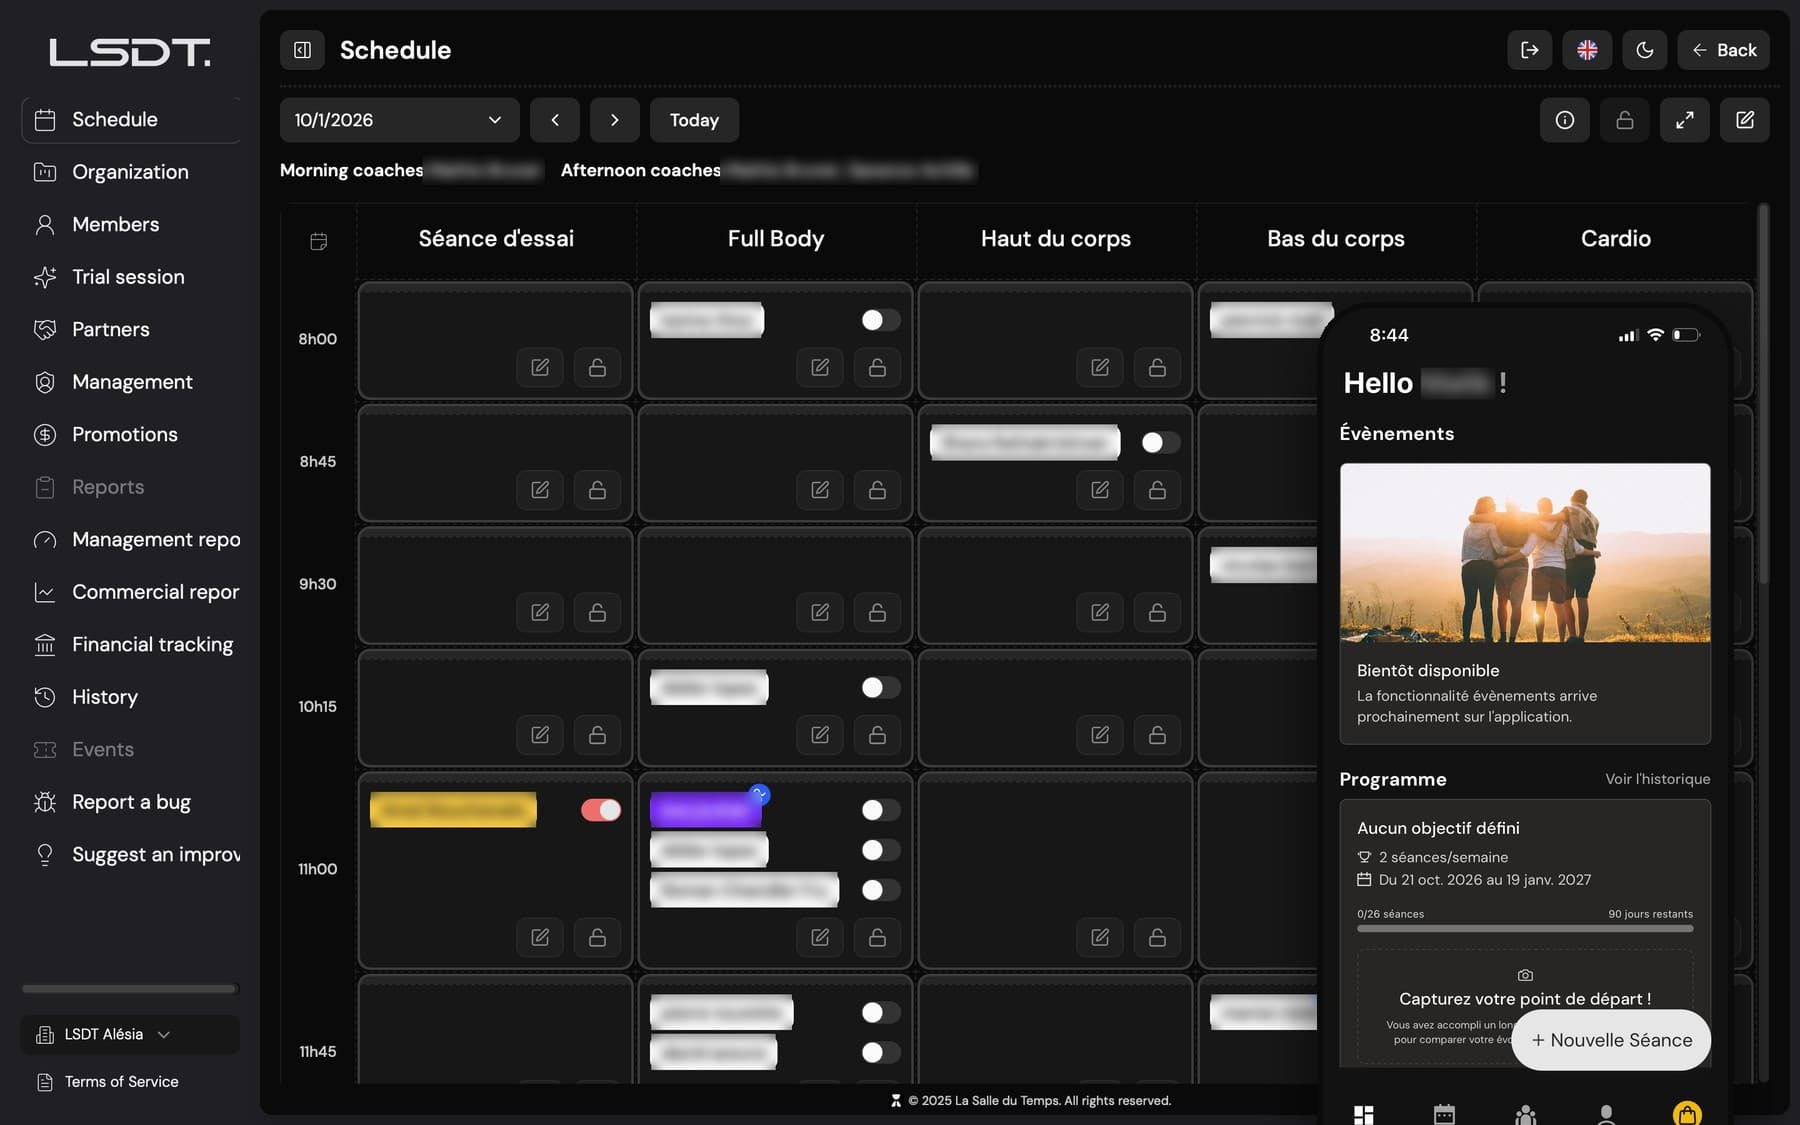Toggle the switch in 10h15 Full Body slot
Viewport: 1800px width, 1125px height.
tap(880, 687)
